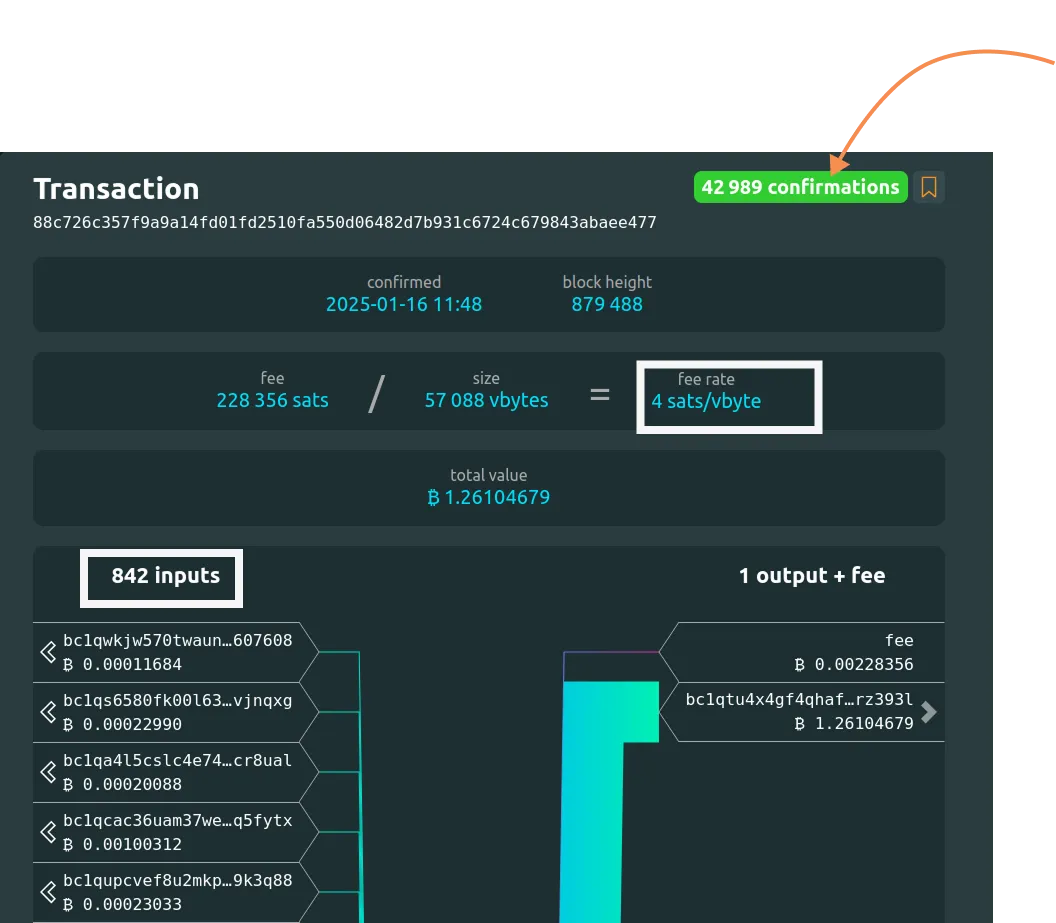Image resolution: width=1056 pixels, height=923 pixels.
Task: Click the 842 inputs heading
Action: 165,576
